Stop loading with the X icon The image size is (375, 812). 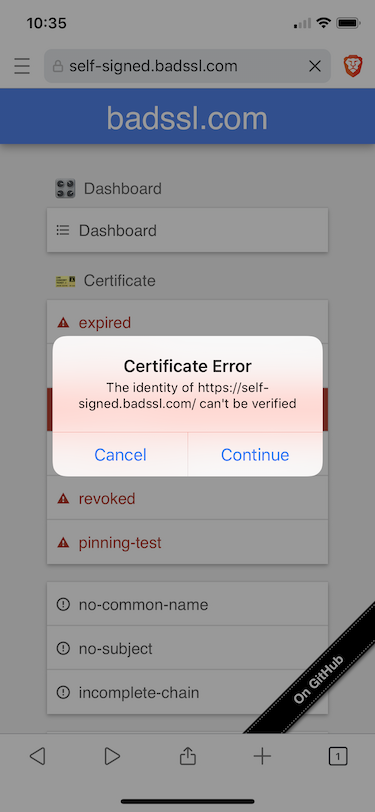click(x=314, y=66)
